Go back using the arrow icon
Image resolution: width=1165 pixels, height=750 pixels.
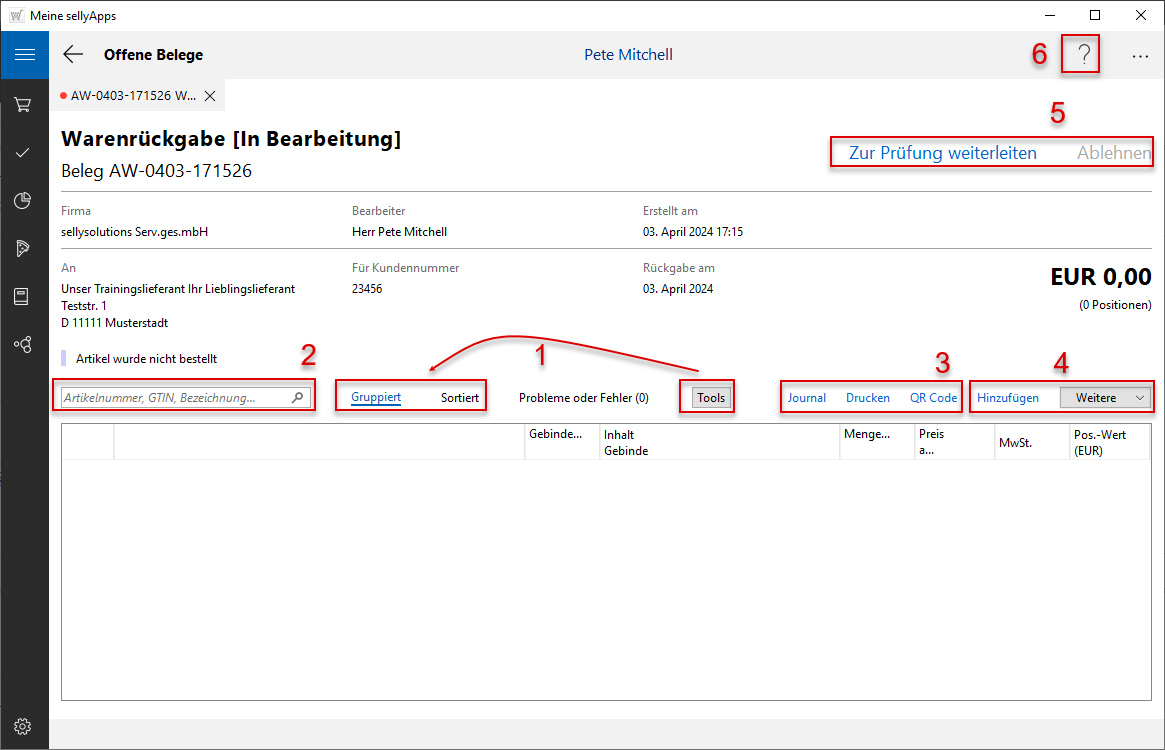73,55
